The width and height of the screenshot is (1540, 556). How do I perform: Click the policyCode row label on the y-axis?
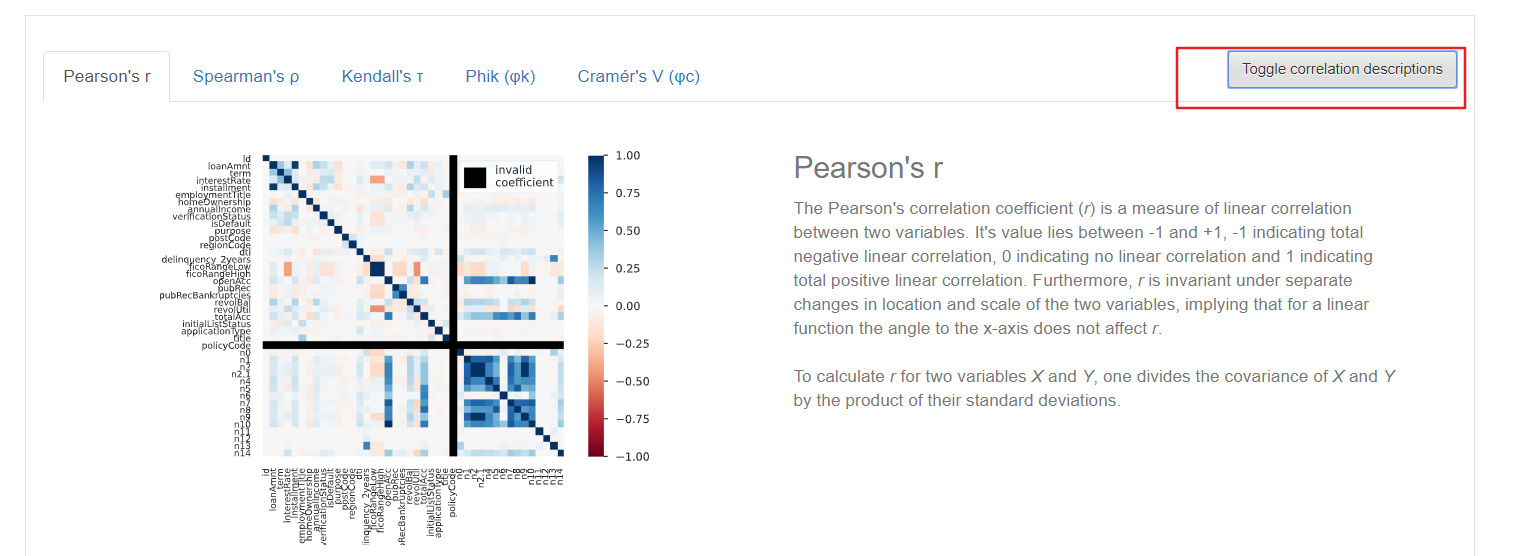click(x=227, y=345)
